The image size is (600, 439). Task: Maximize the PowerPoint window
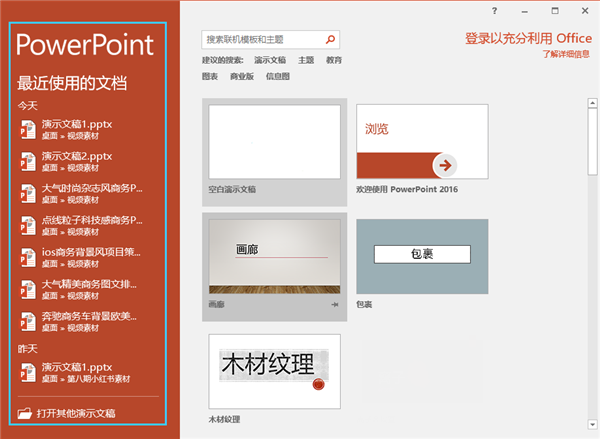[x=555, y=11]
